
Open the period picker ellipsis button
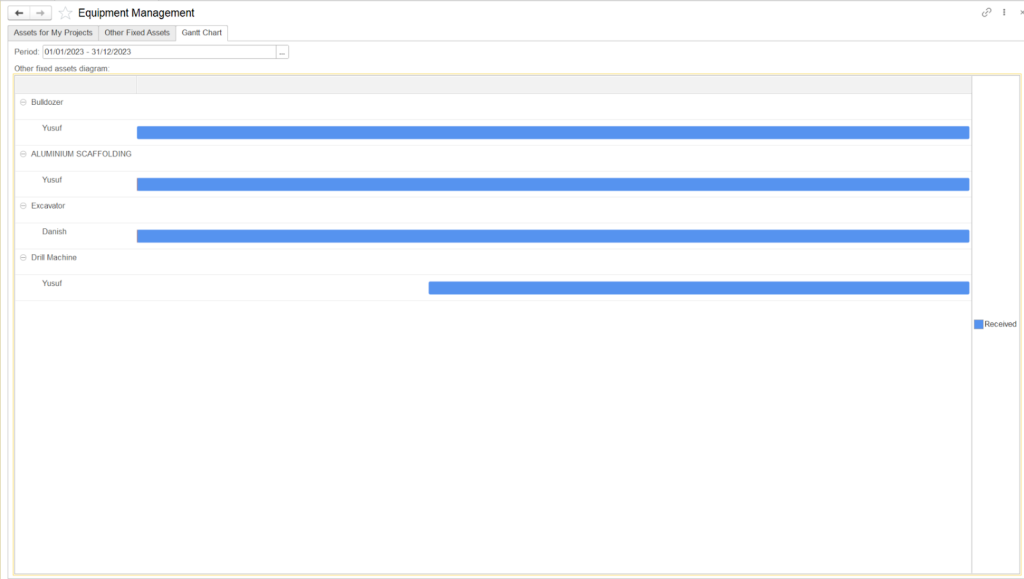coord(283,52)
